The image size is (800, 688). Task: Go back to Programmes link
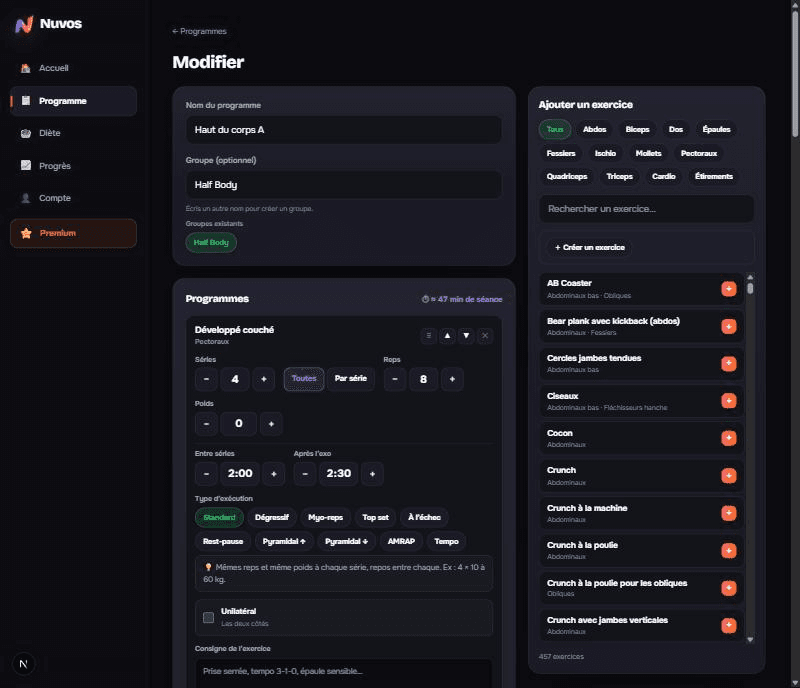pos(199,31)
